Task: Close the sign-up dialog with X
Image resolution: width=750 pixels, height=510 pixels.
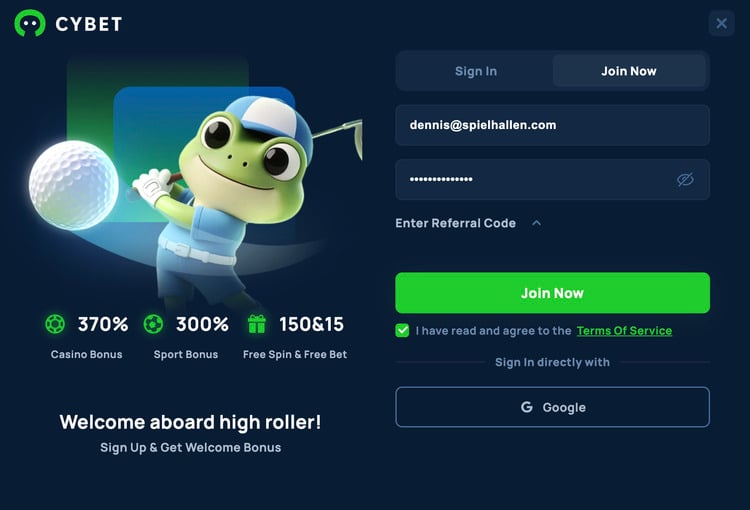Action: 721,23
